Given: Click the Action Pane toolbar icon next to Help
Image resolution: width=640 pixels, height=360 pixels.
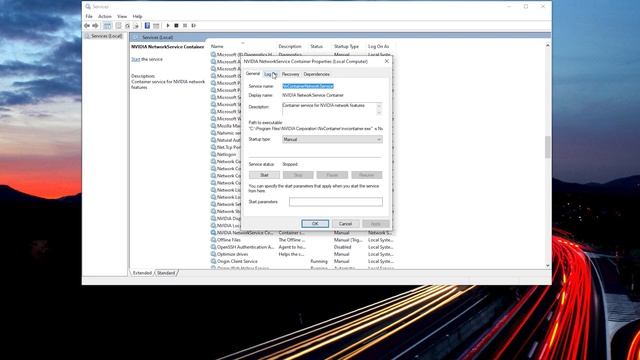Looking at the screenshot, I should click(x=156, y=26).
